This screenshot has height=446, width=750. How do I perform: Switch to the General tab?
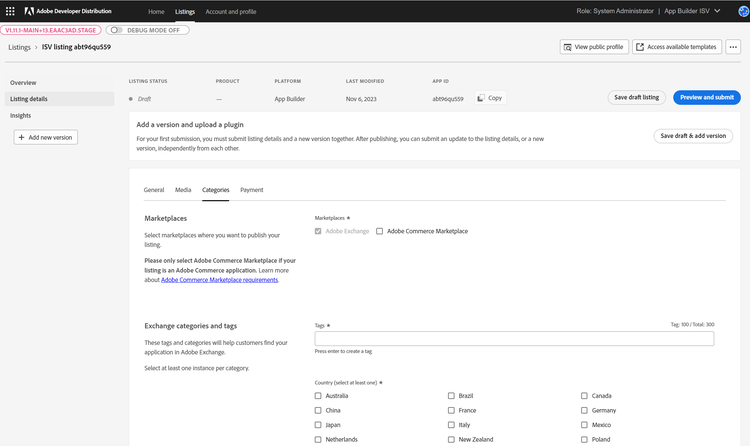154,190
